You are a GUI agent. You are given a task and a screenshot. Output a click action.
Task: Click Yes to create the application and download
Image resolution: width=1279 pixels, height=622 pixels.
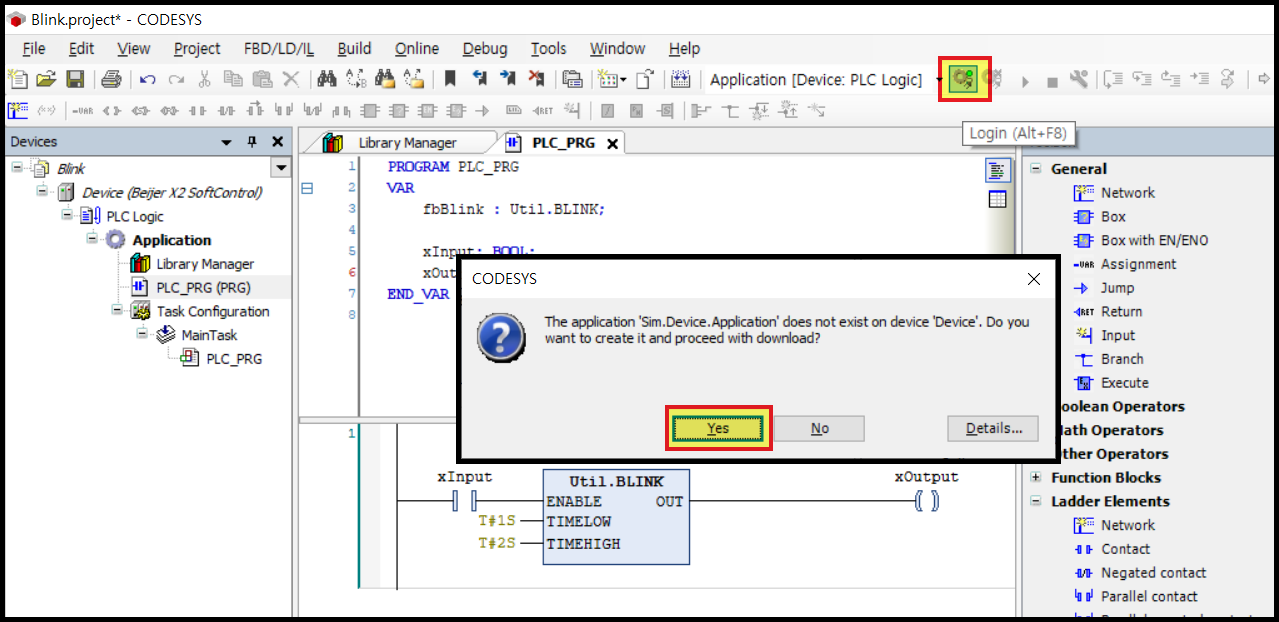(718, 428)
